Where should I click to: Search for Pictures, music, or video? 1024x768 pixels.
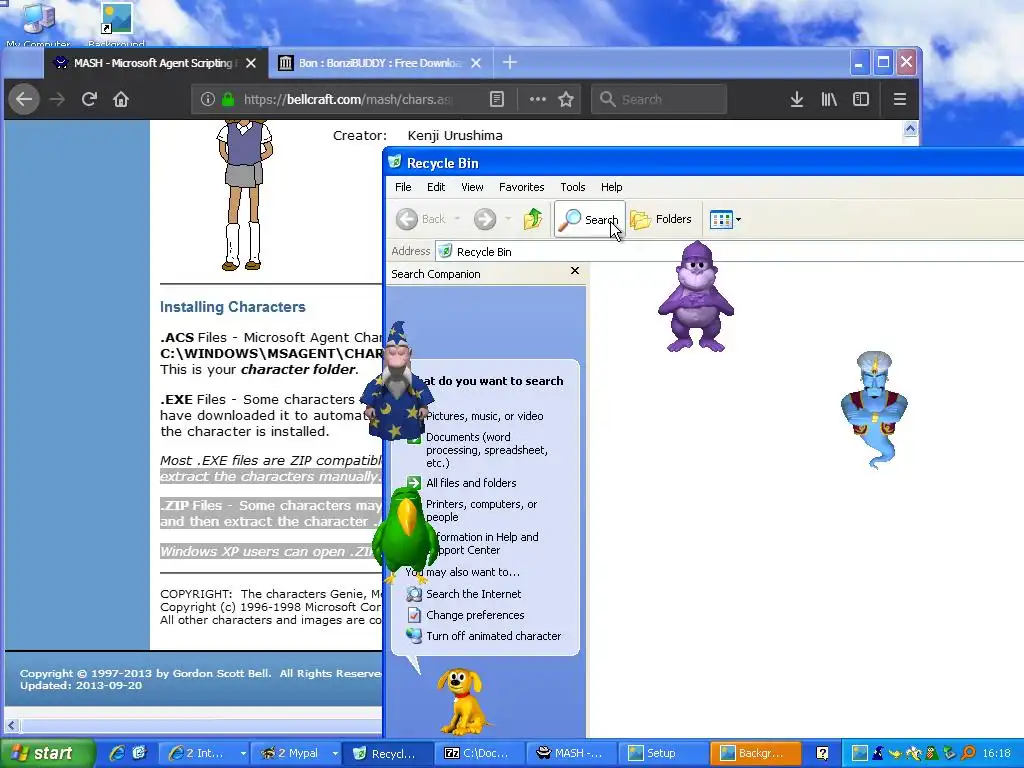pos(485,416)
